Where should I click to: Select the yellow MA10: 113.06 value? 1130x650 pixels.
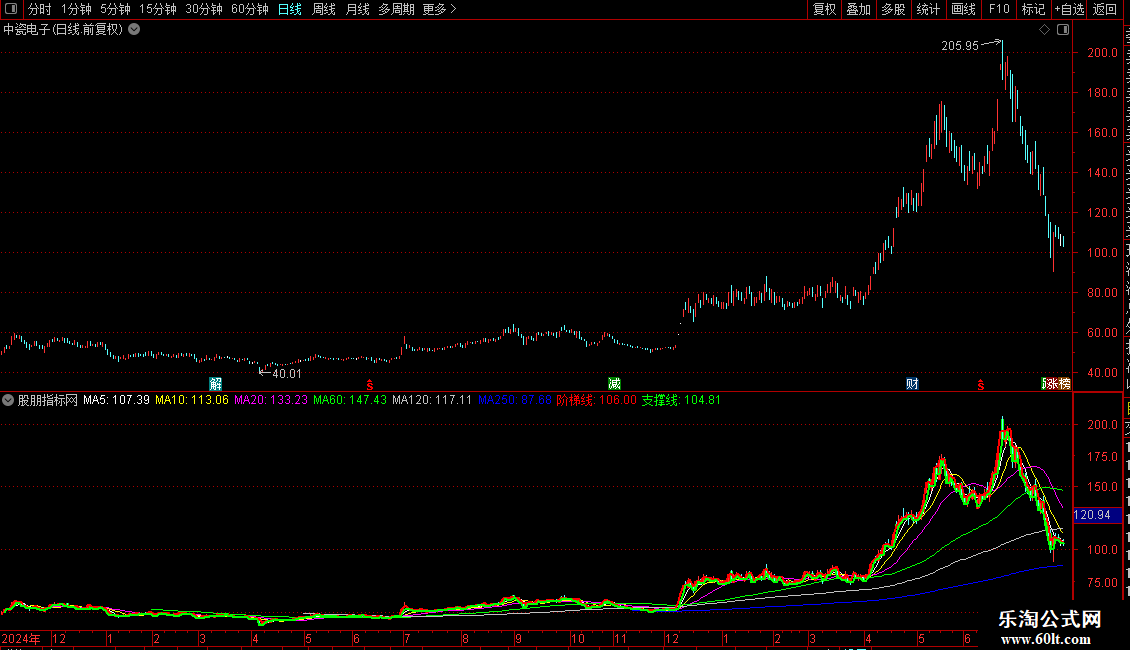pos(192,400)
